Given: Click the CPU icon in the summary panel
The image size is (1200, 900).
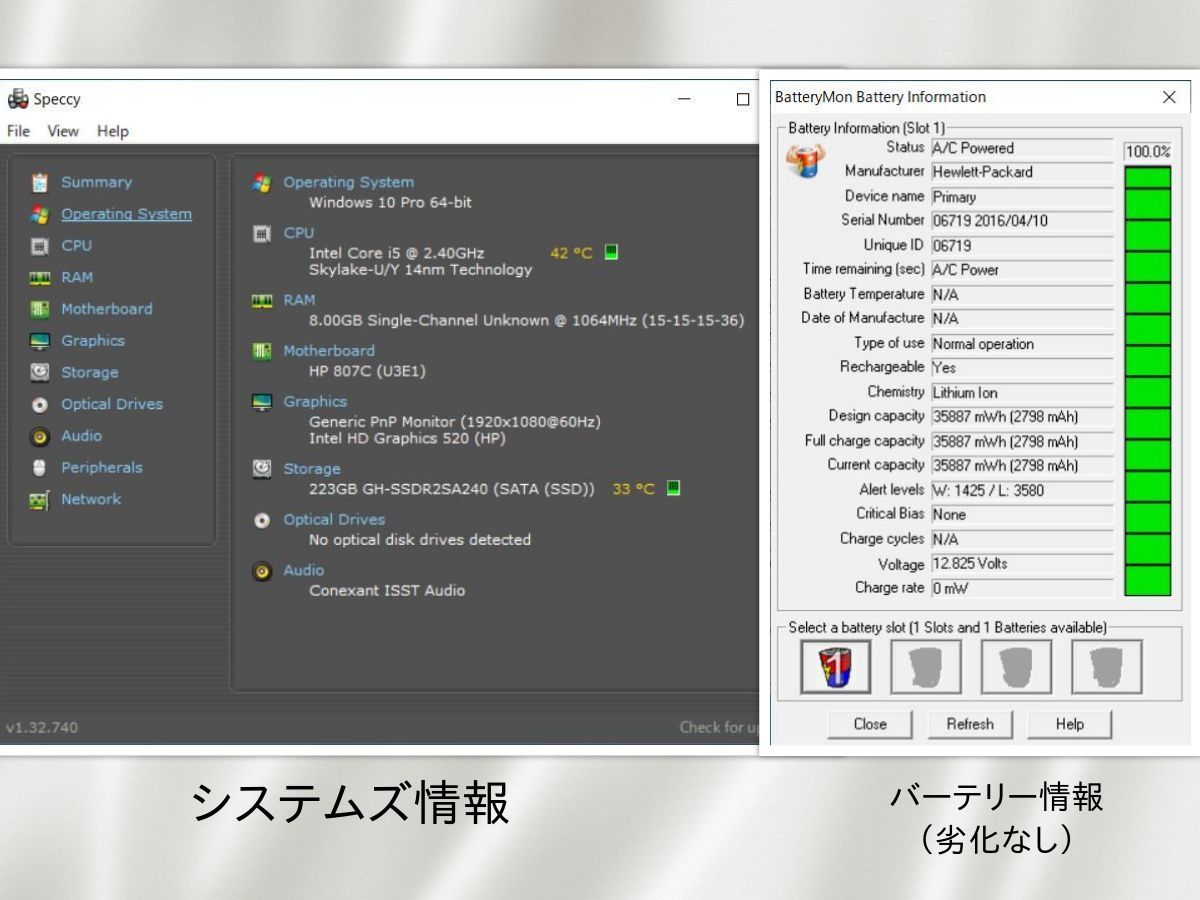Looking at the screenshot, I should point(262,233).
